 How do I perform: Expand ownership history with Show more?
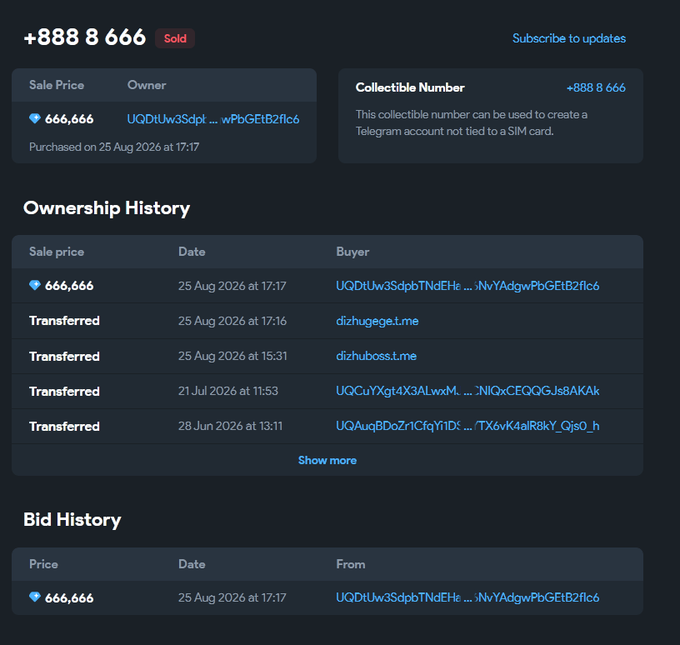[327, 460]
